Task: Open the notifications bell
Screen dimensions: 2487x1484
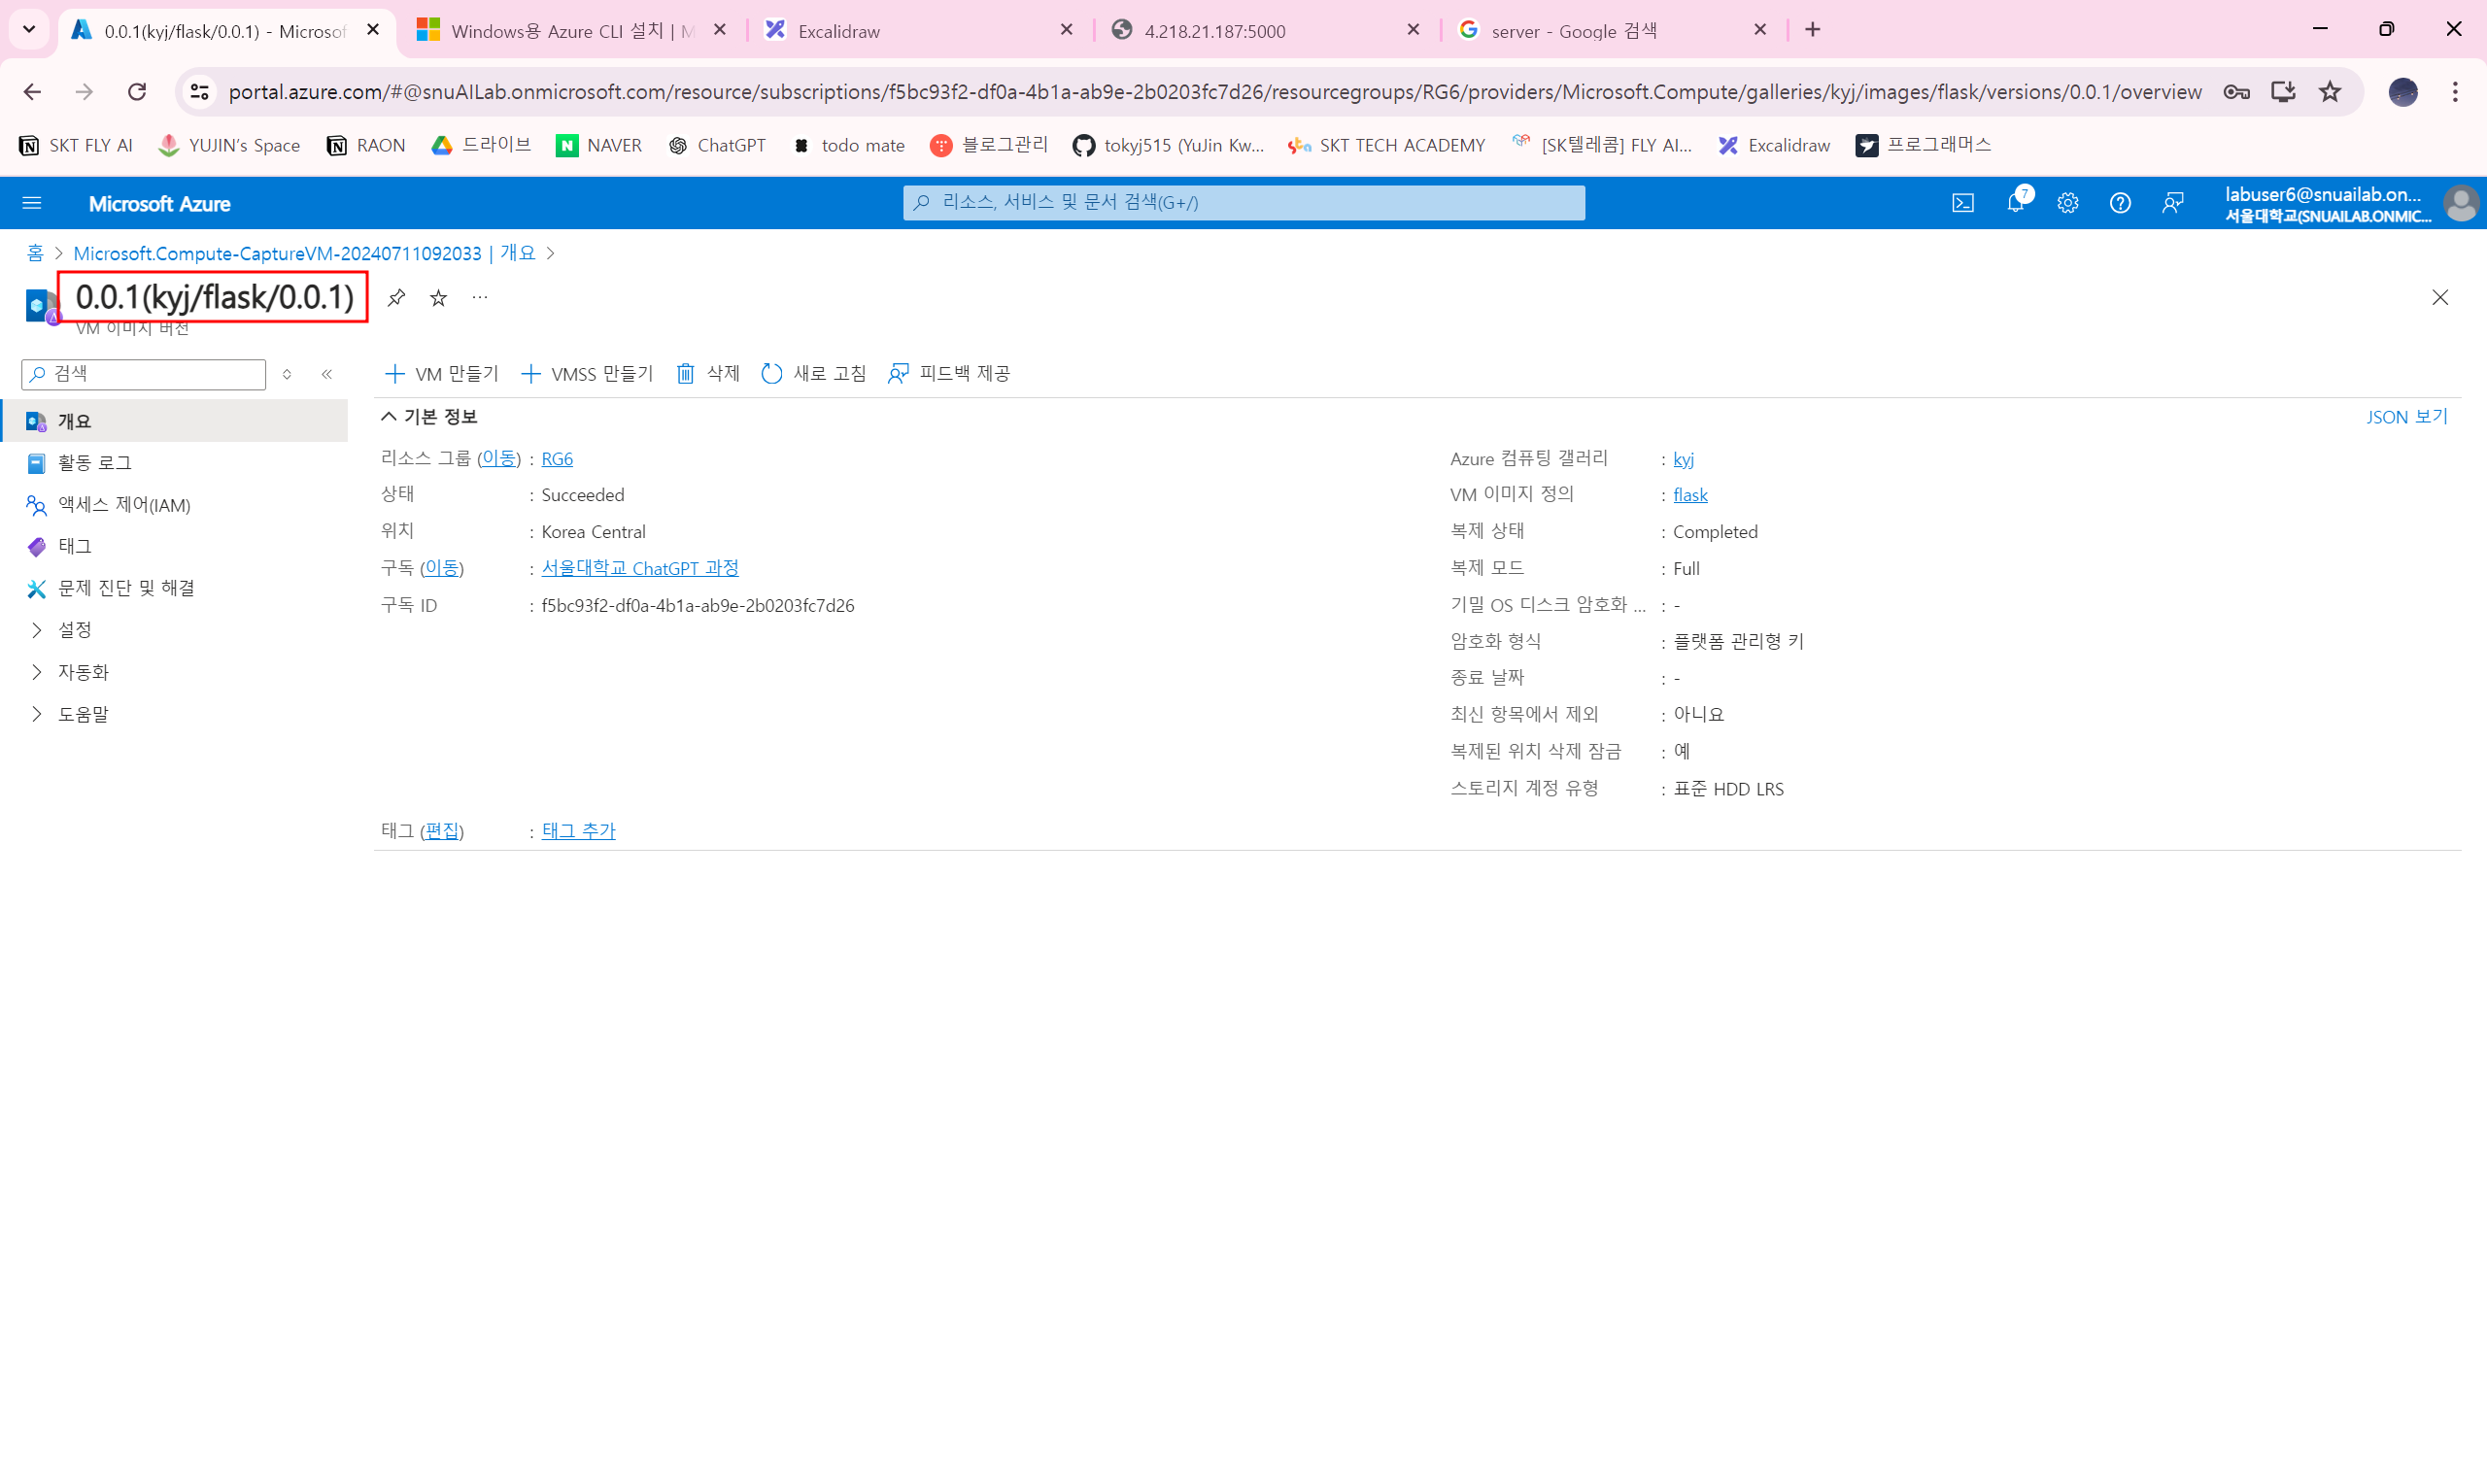Action: click(2015, 203)
